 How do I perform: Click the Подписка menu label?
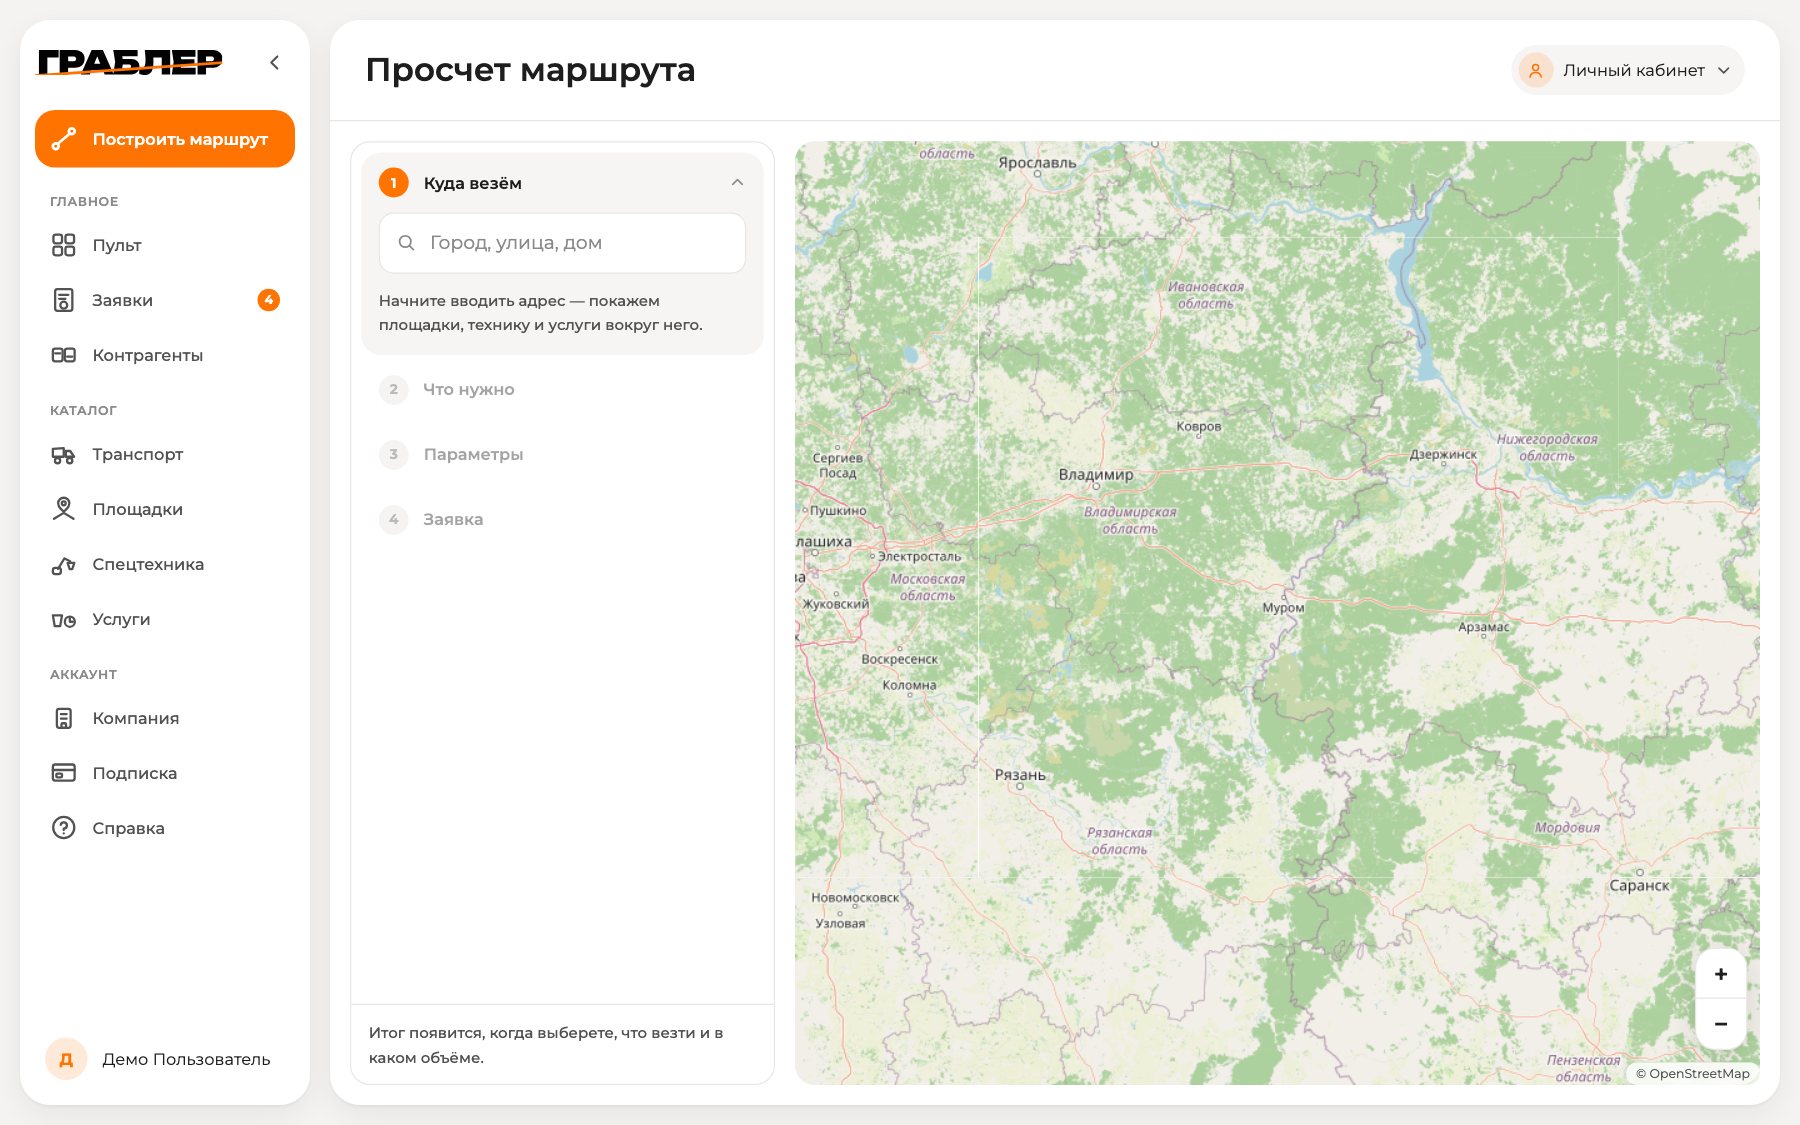click(135, 773)
